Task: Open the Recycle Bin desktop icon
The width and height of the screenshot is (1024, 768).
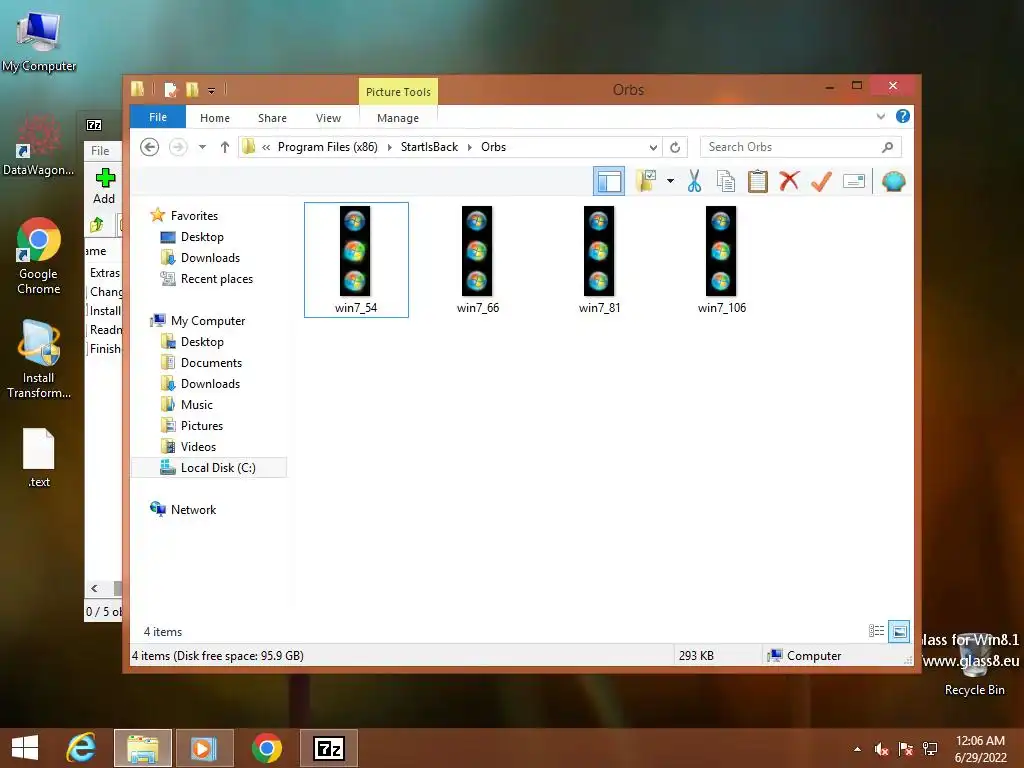Action: point(974,665)
